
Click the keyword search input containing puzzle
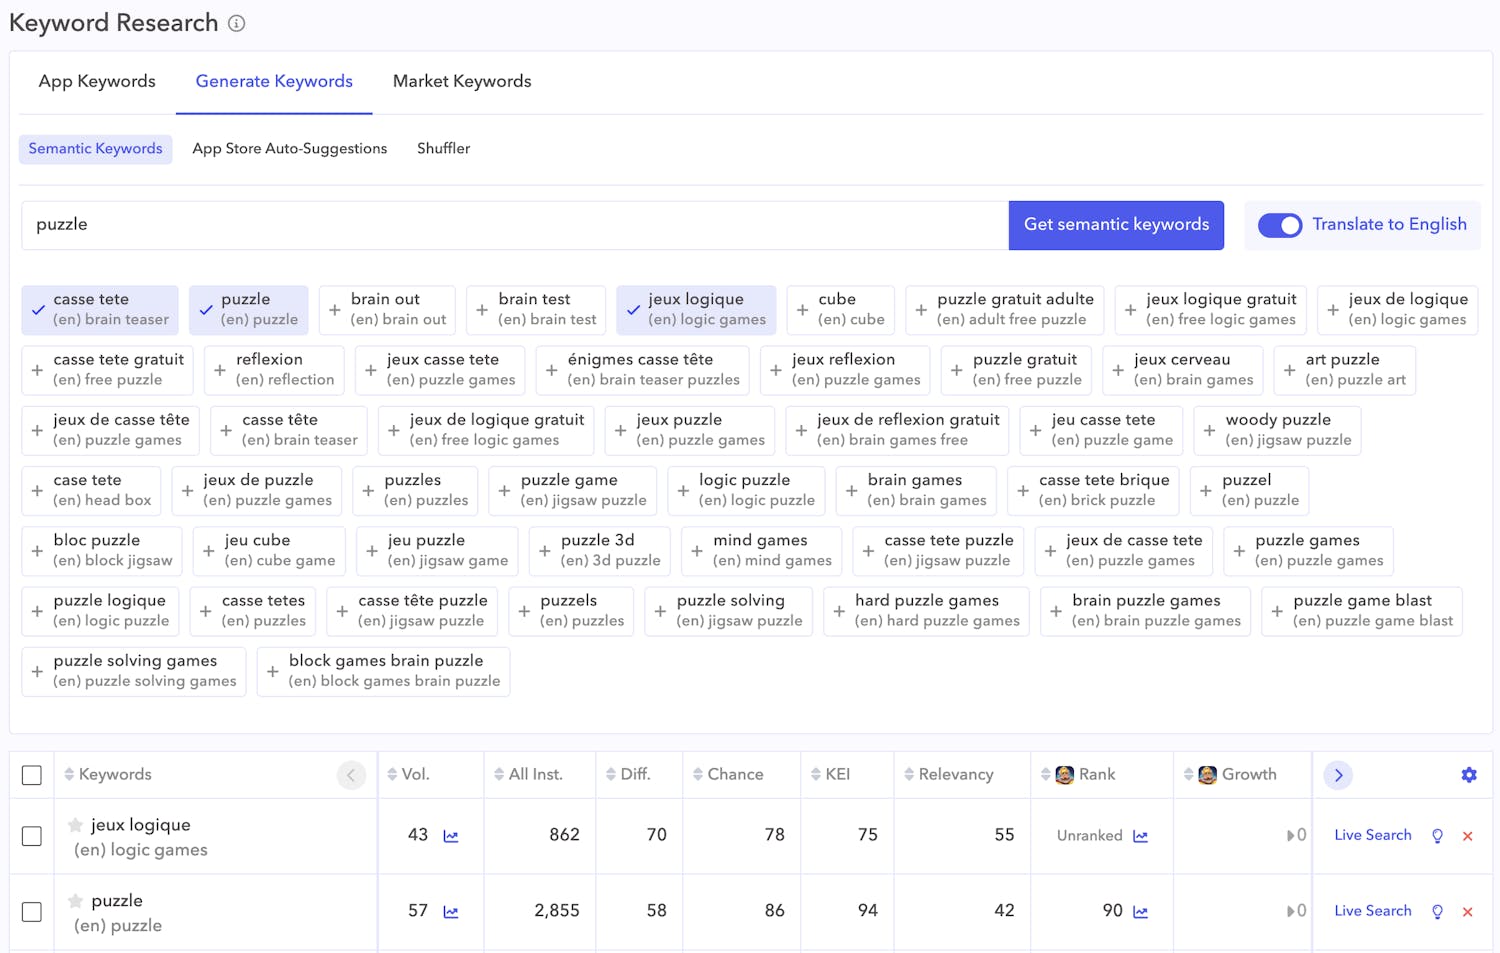click(500, 224)
